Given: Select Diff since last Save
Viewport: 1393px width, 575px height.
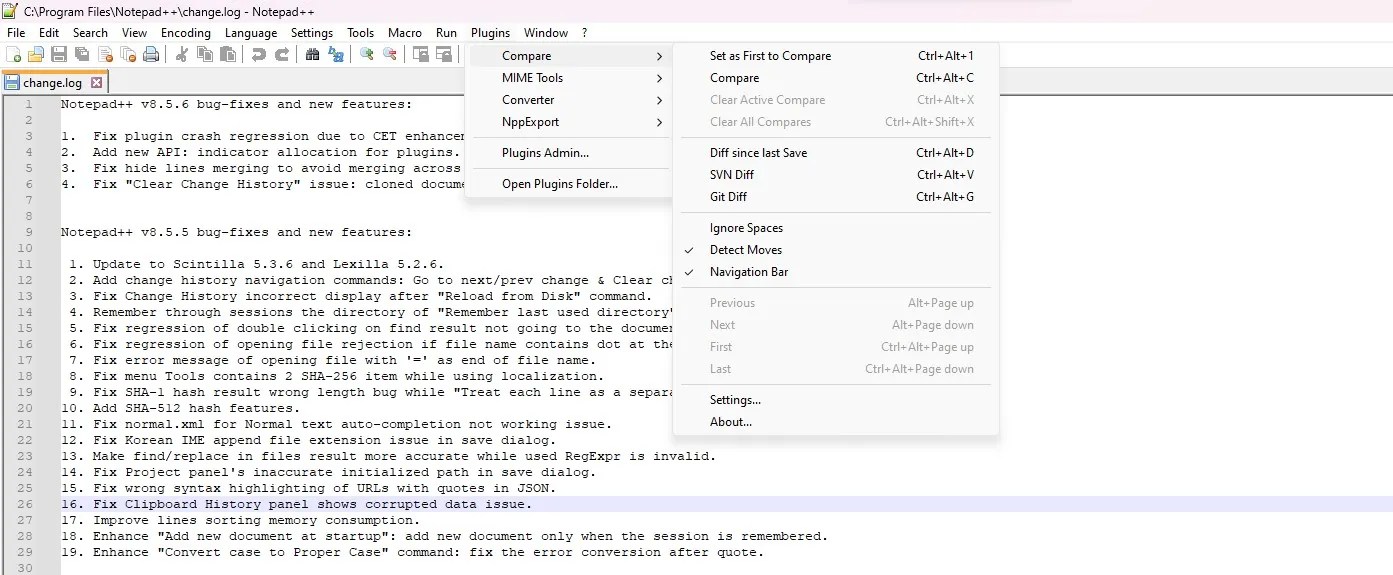Looking at the screenshot, I should [x=835, y=153].
